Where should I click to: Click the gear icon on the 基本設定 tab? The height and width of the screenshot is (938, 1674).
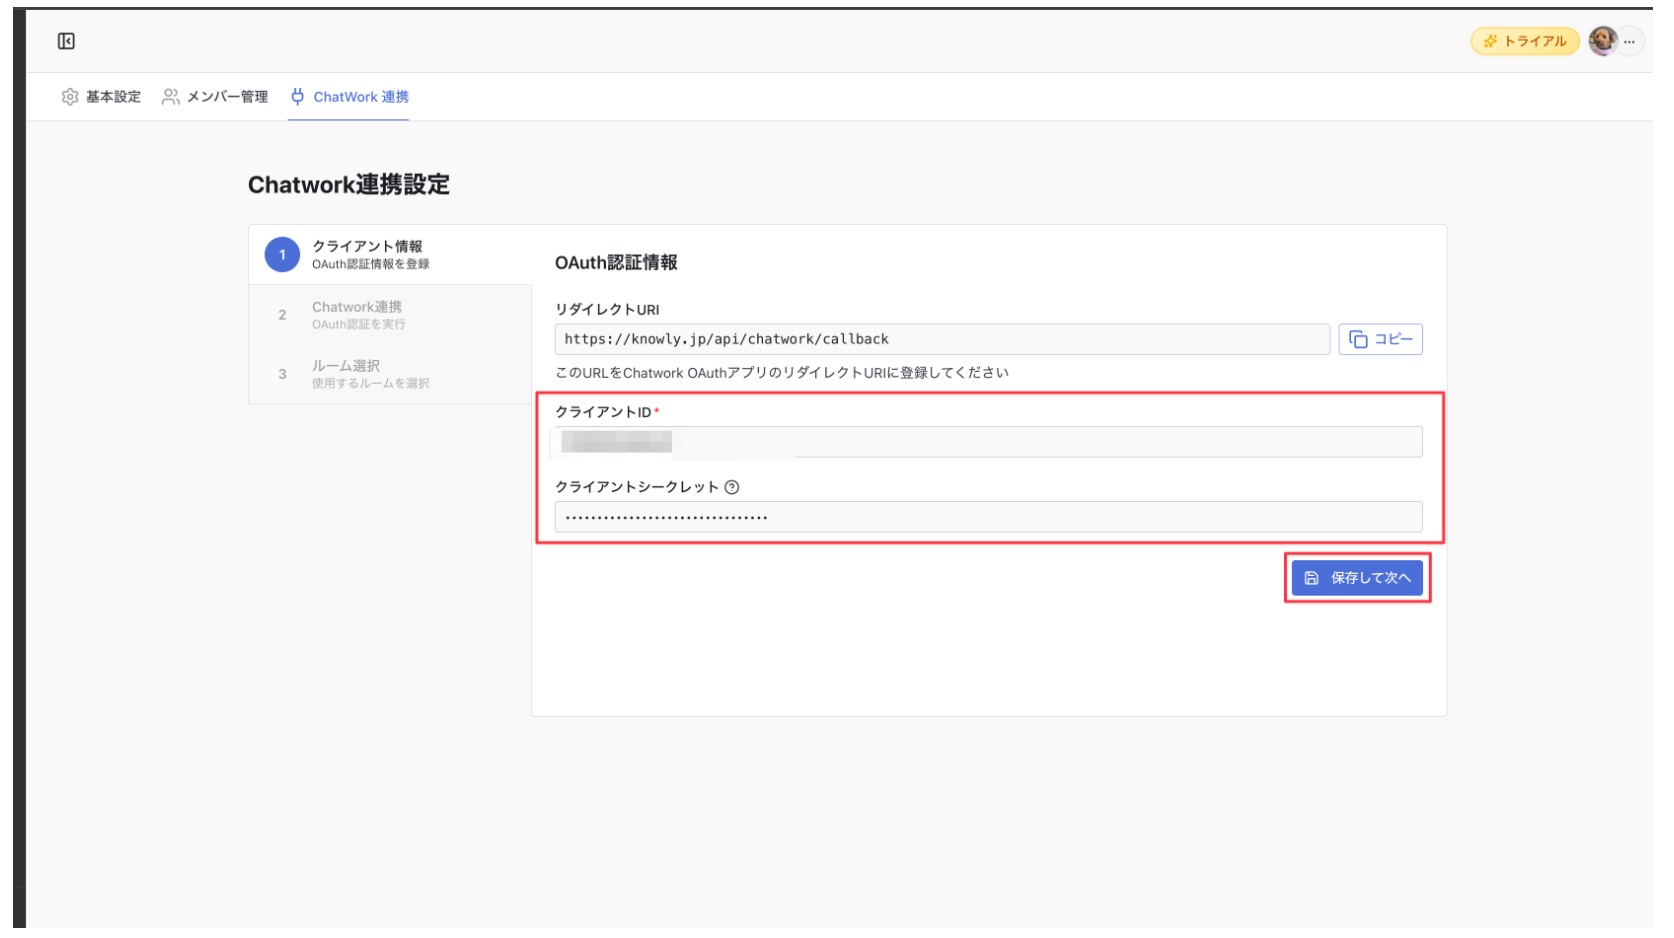(68, 97)
